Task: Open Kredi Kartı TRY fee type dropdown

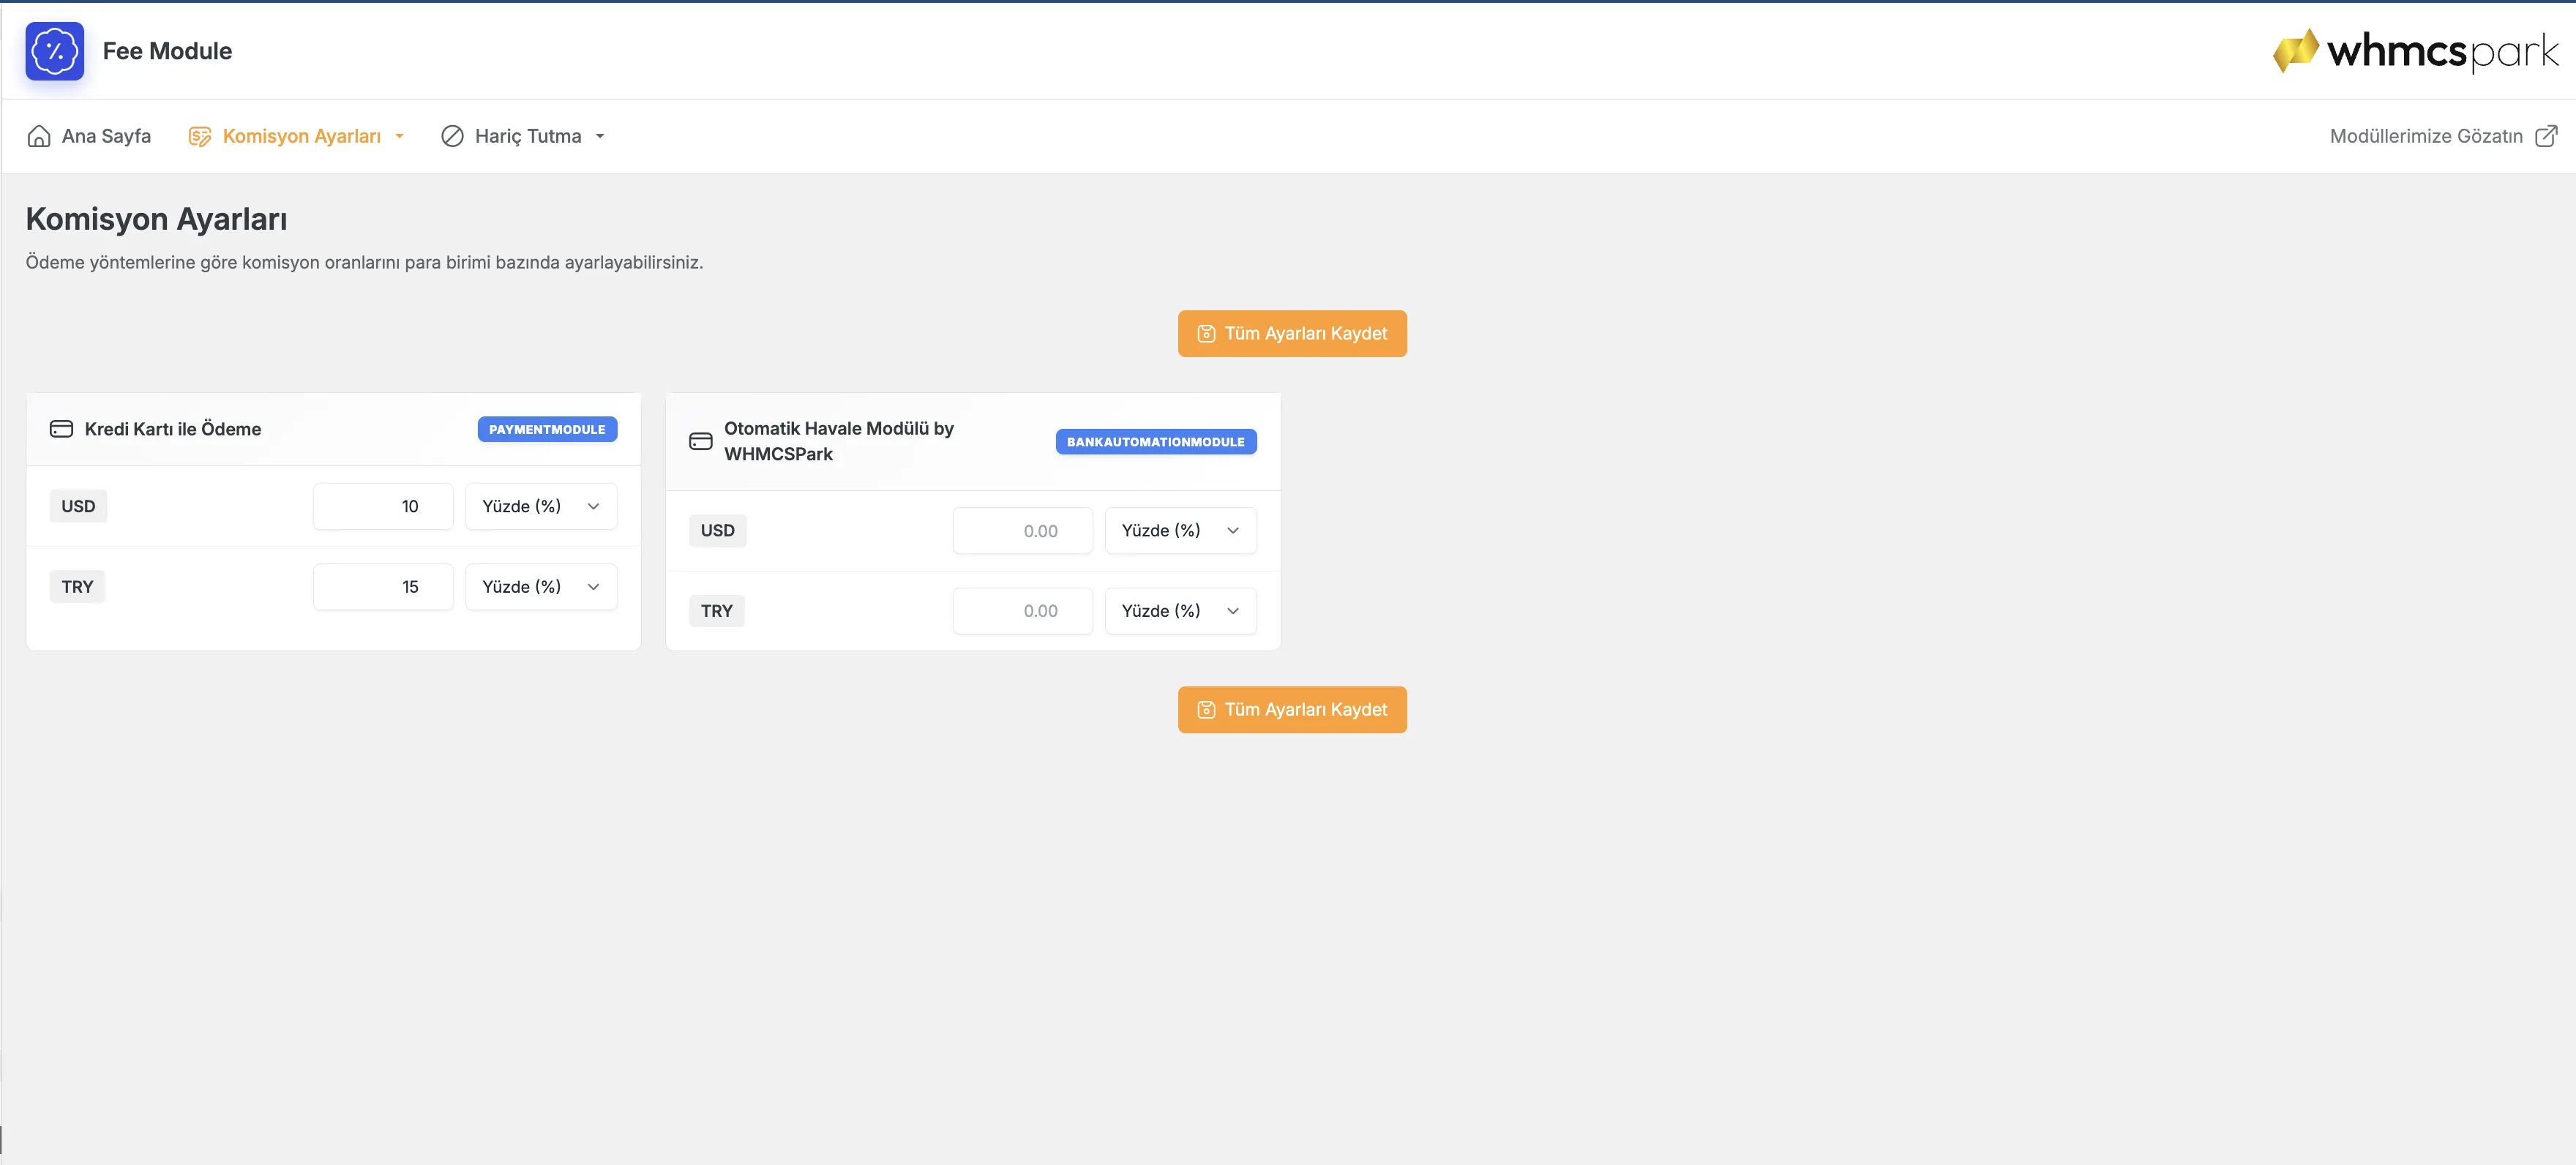Action: (x=541, y=587)
